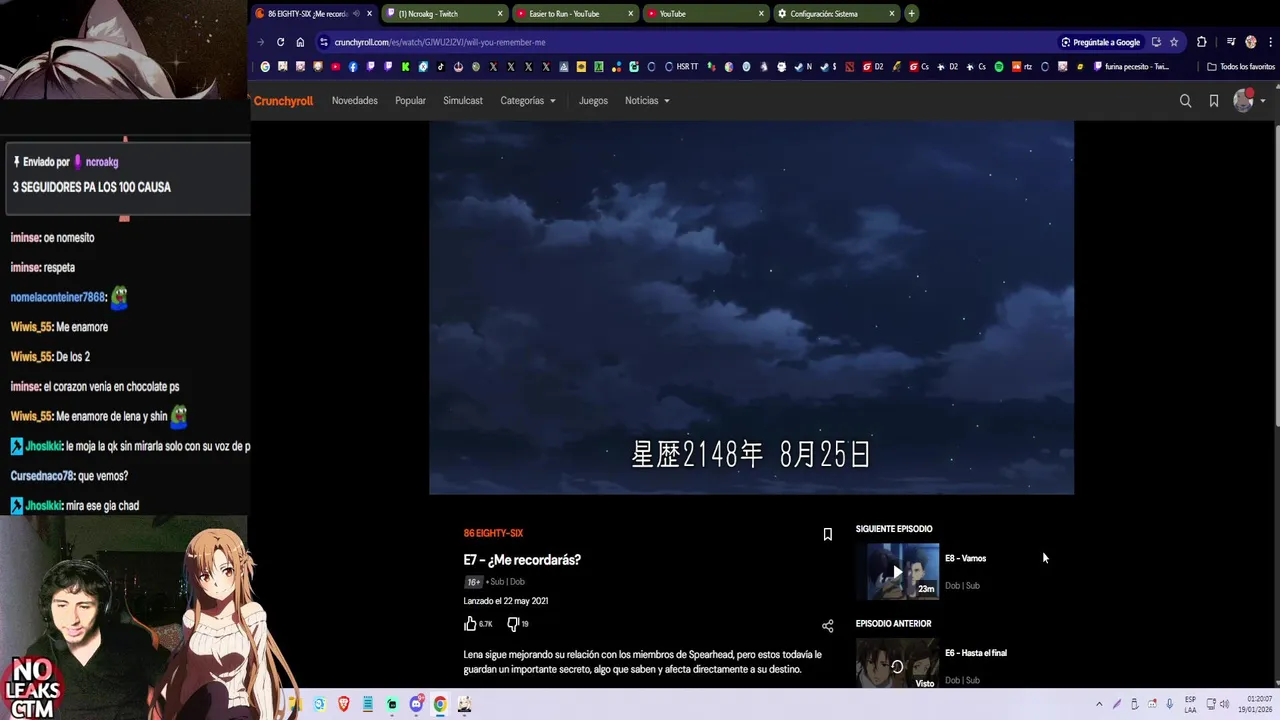Viewport: 1280px width, 720px height.
Task: Expand the Categorías dropdown
Action: [x=528, y=101]
